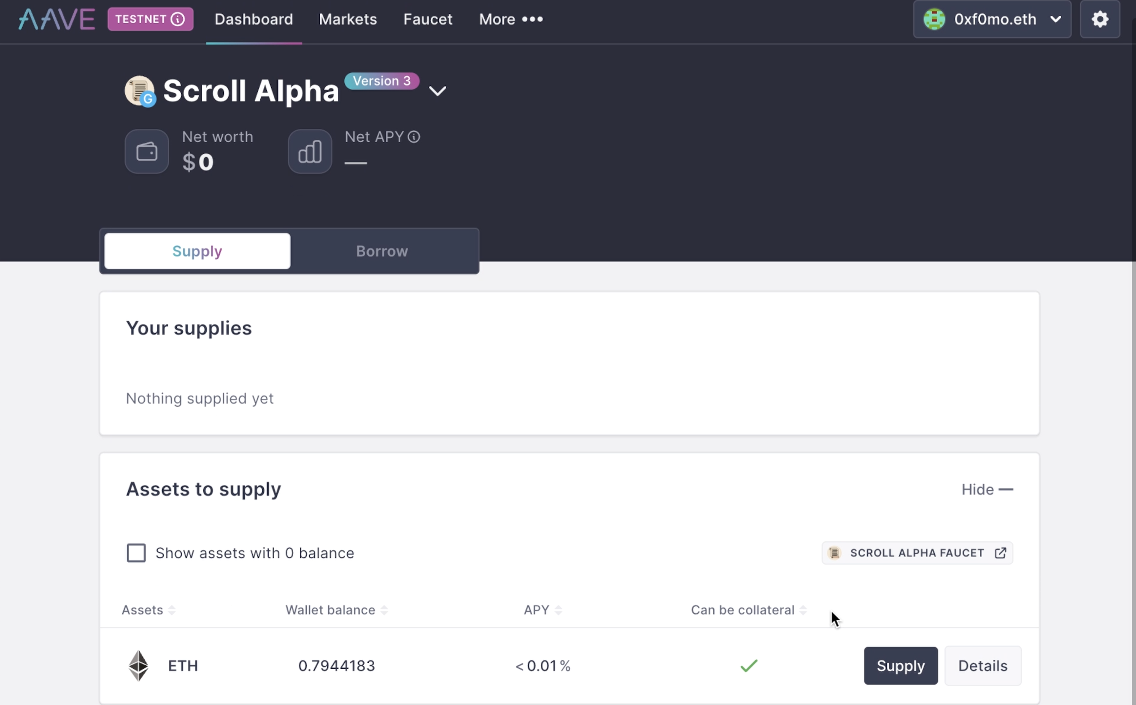
Task: Open the settings gear icon
Action: coord(1100,19)
